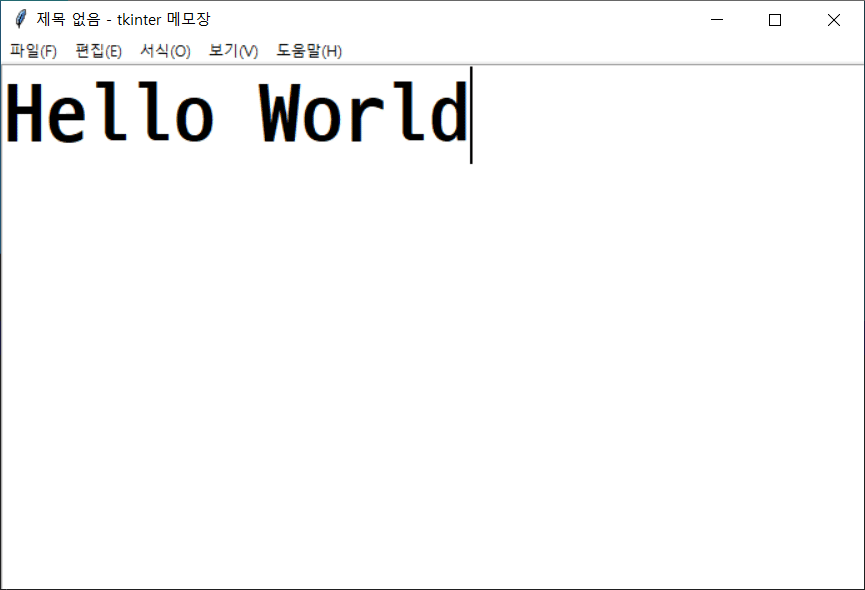Click the tkinter feather icon in title bar

point(20,19)
